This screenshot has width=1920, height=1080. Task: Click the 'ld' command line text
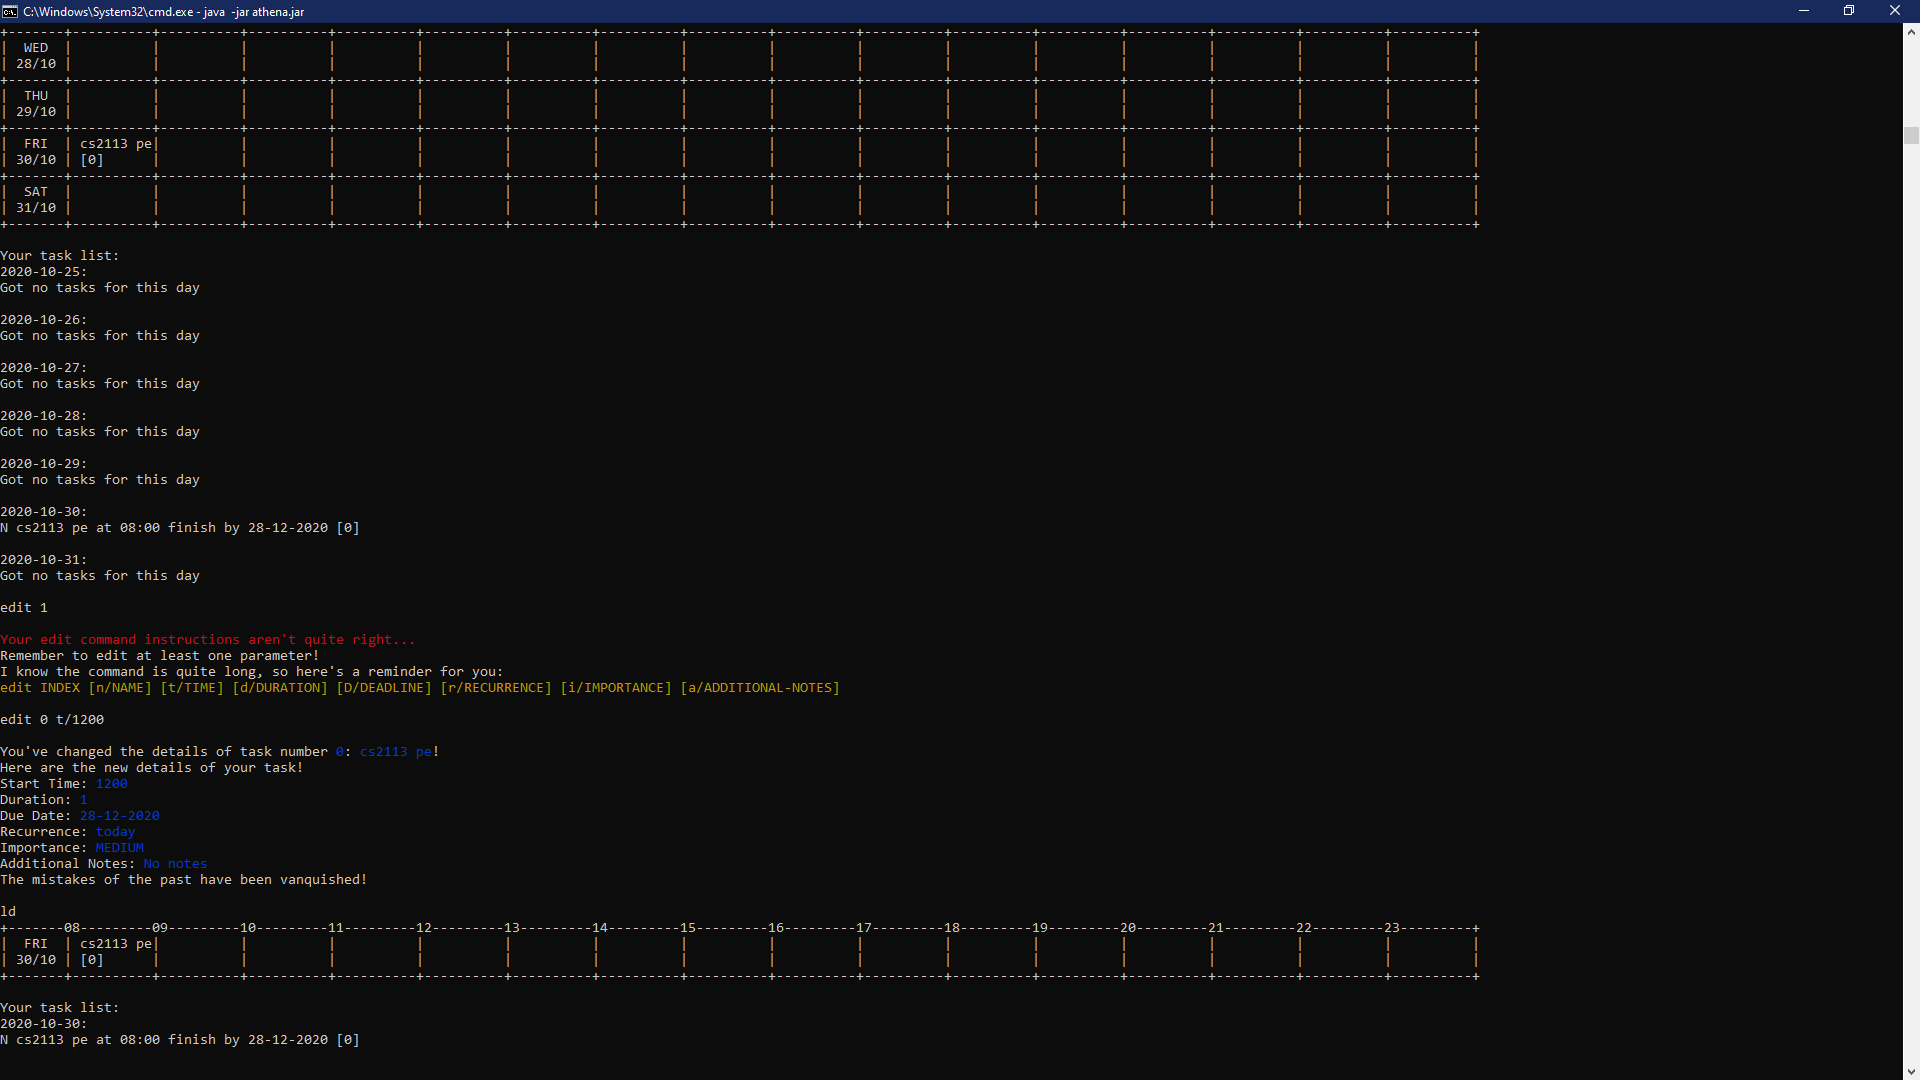point(8,912)
